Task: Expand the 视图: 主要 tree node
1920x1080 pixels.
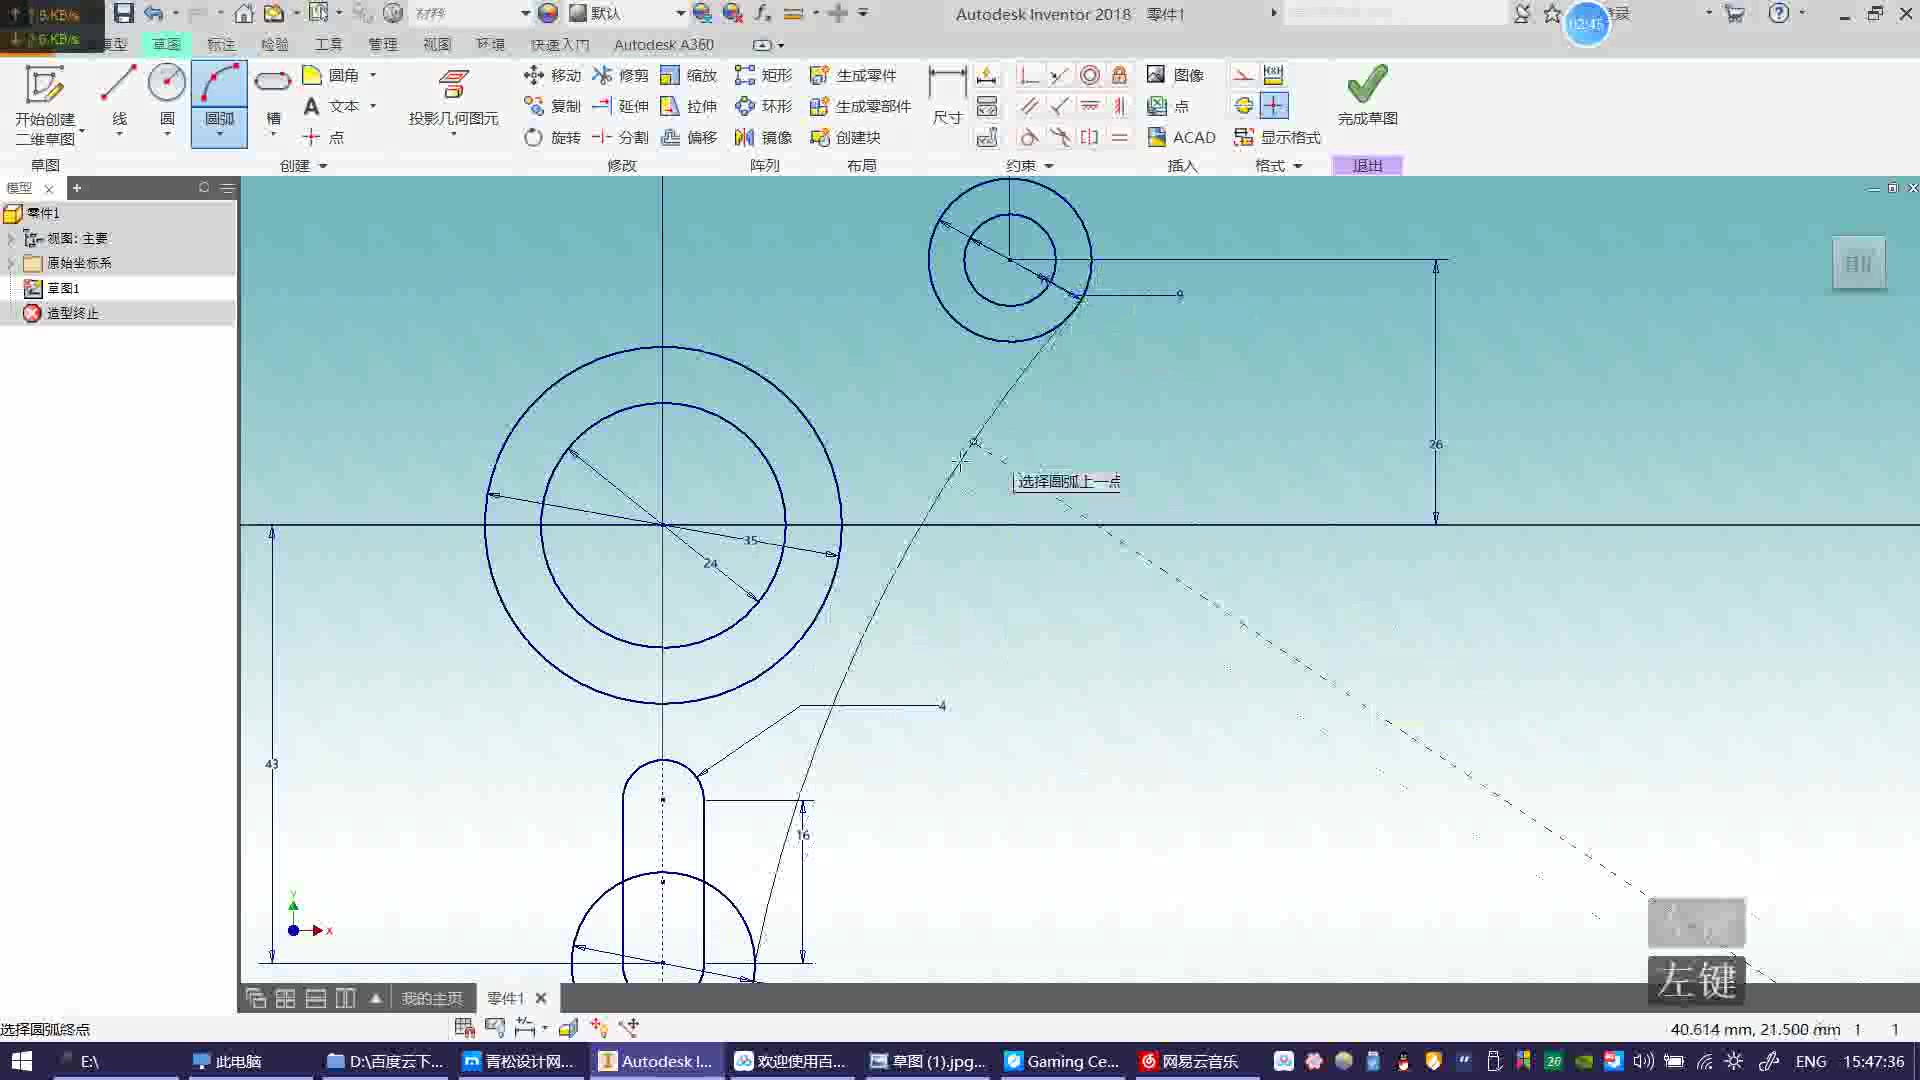Action: coord(11,238)
